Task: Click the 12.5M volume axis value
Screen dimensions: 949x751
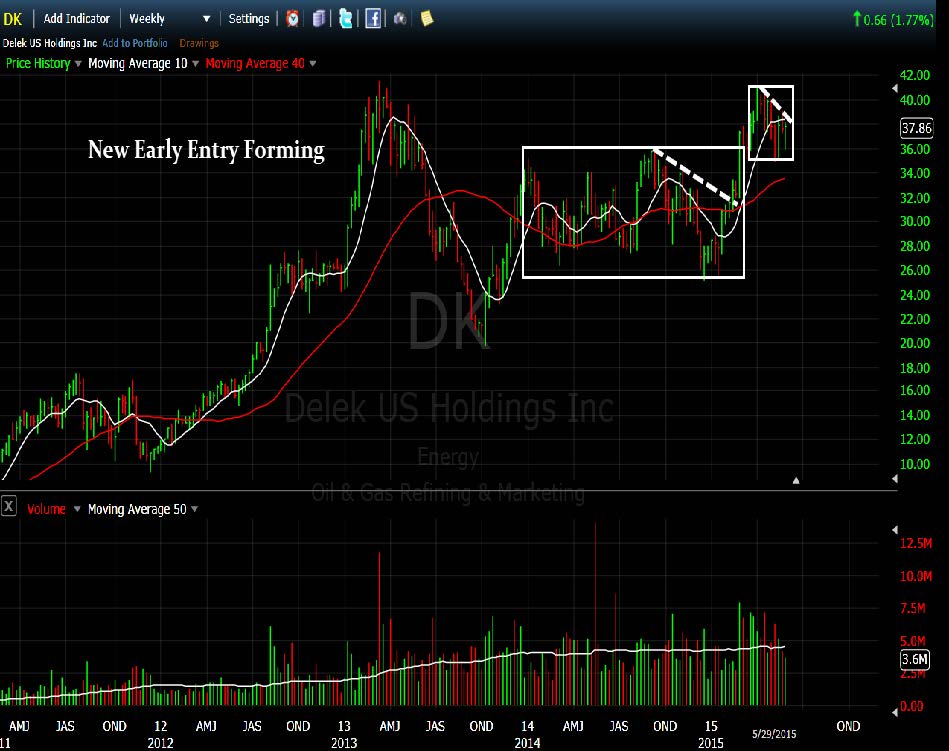Action: (x=916, y=543)
